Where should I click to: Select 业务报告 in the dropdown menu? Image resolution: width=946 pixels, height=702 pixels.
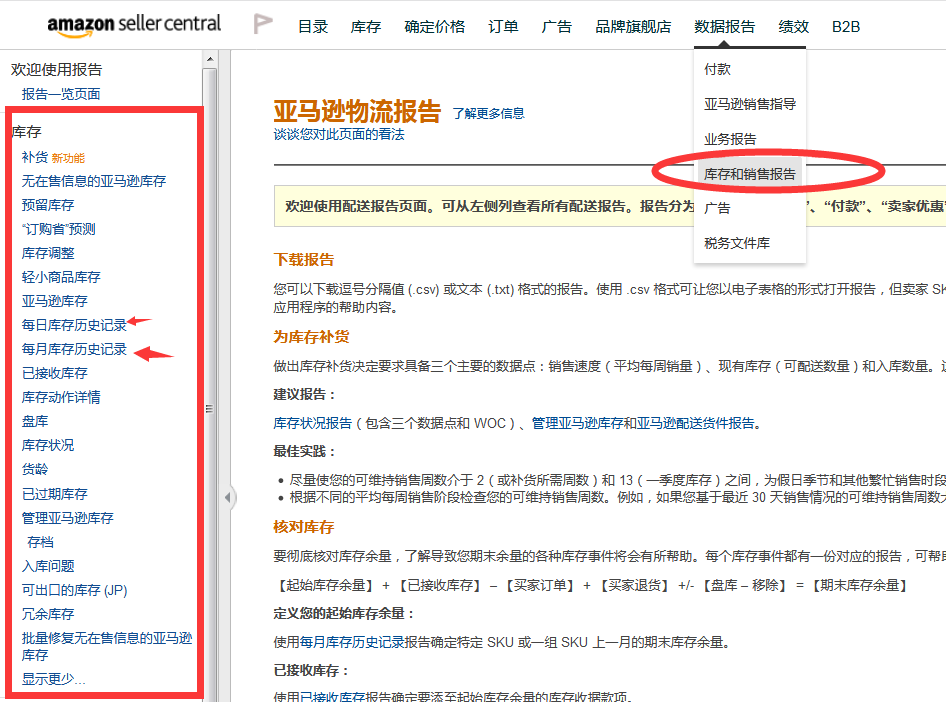[730, 139]
